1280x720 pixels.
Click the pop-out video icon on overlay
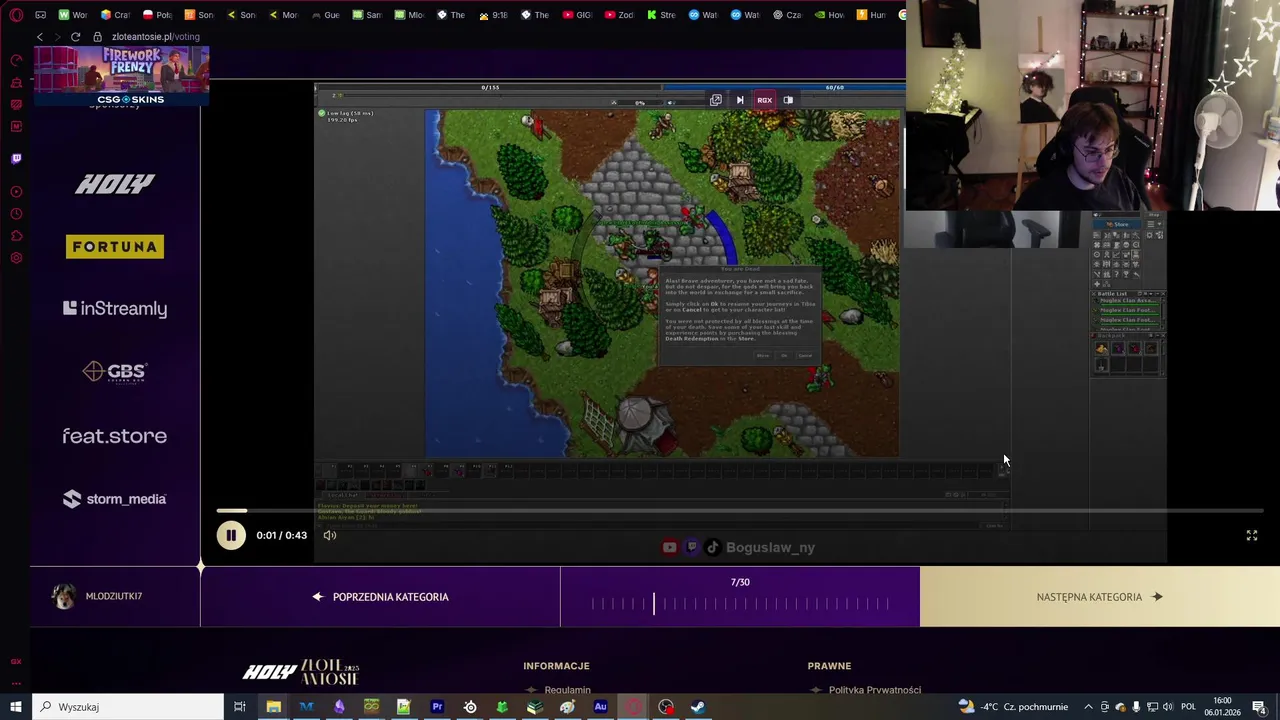(716, 100)
